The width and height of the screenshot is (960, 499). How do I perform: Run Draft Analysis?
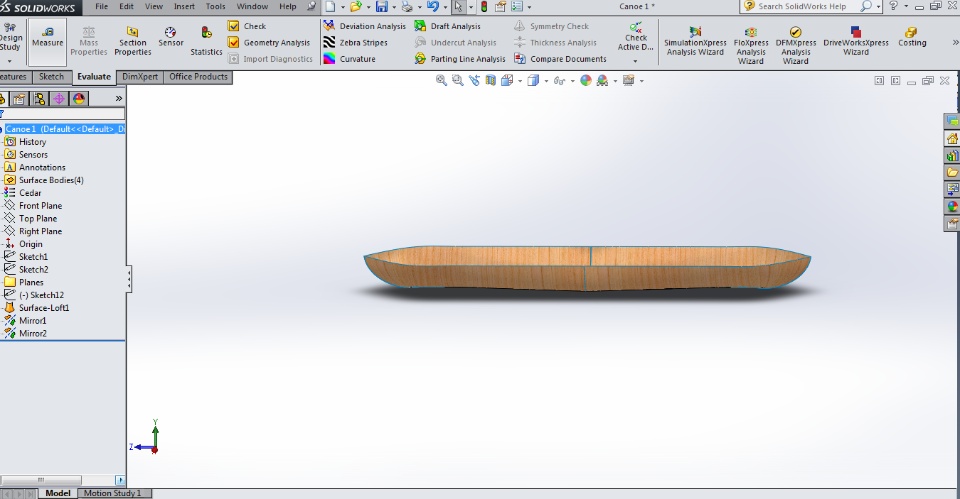tap(448, 26)
